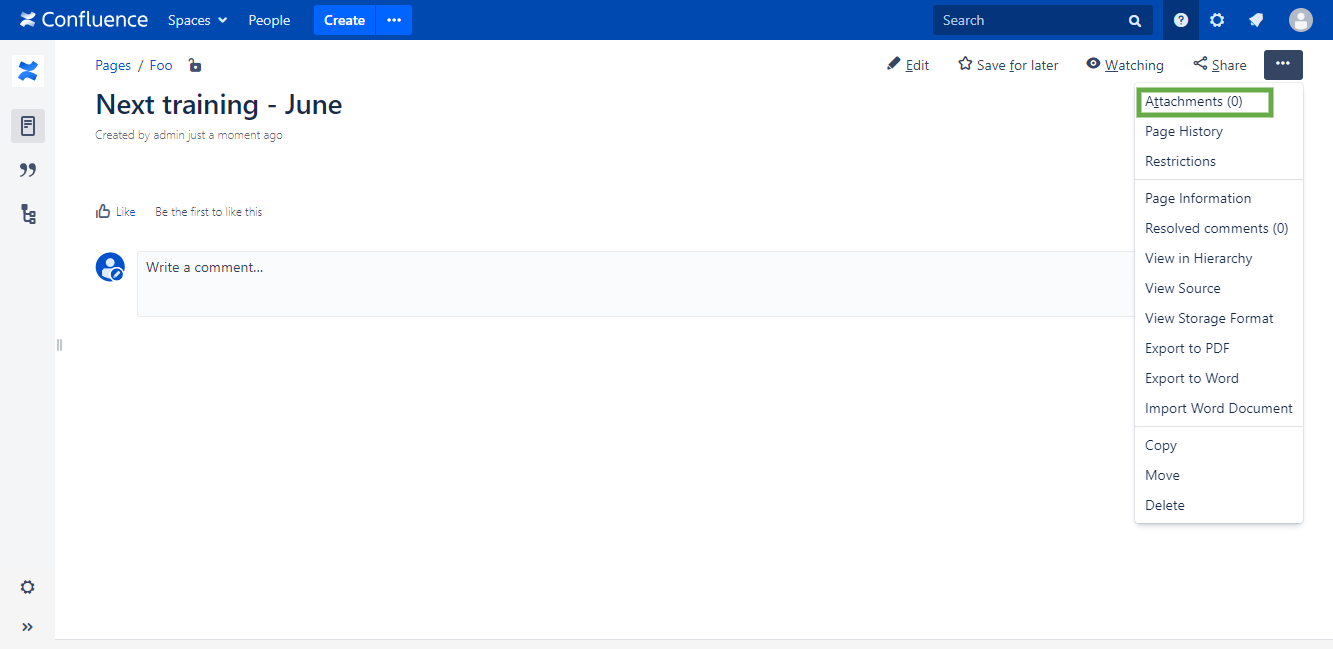Edit the current page
1333x649 pixels.
908,64
